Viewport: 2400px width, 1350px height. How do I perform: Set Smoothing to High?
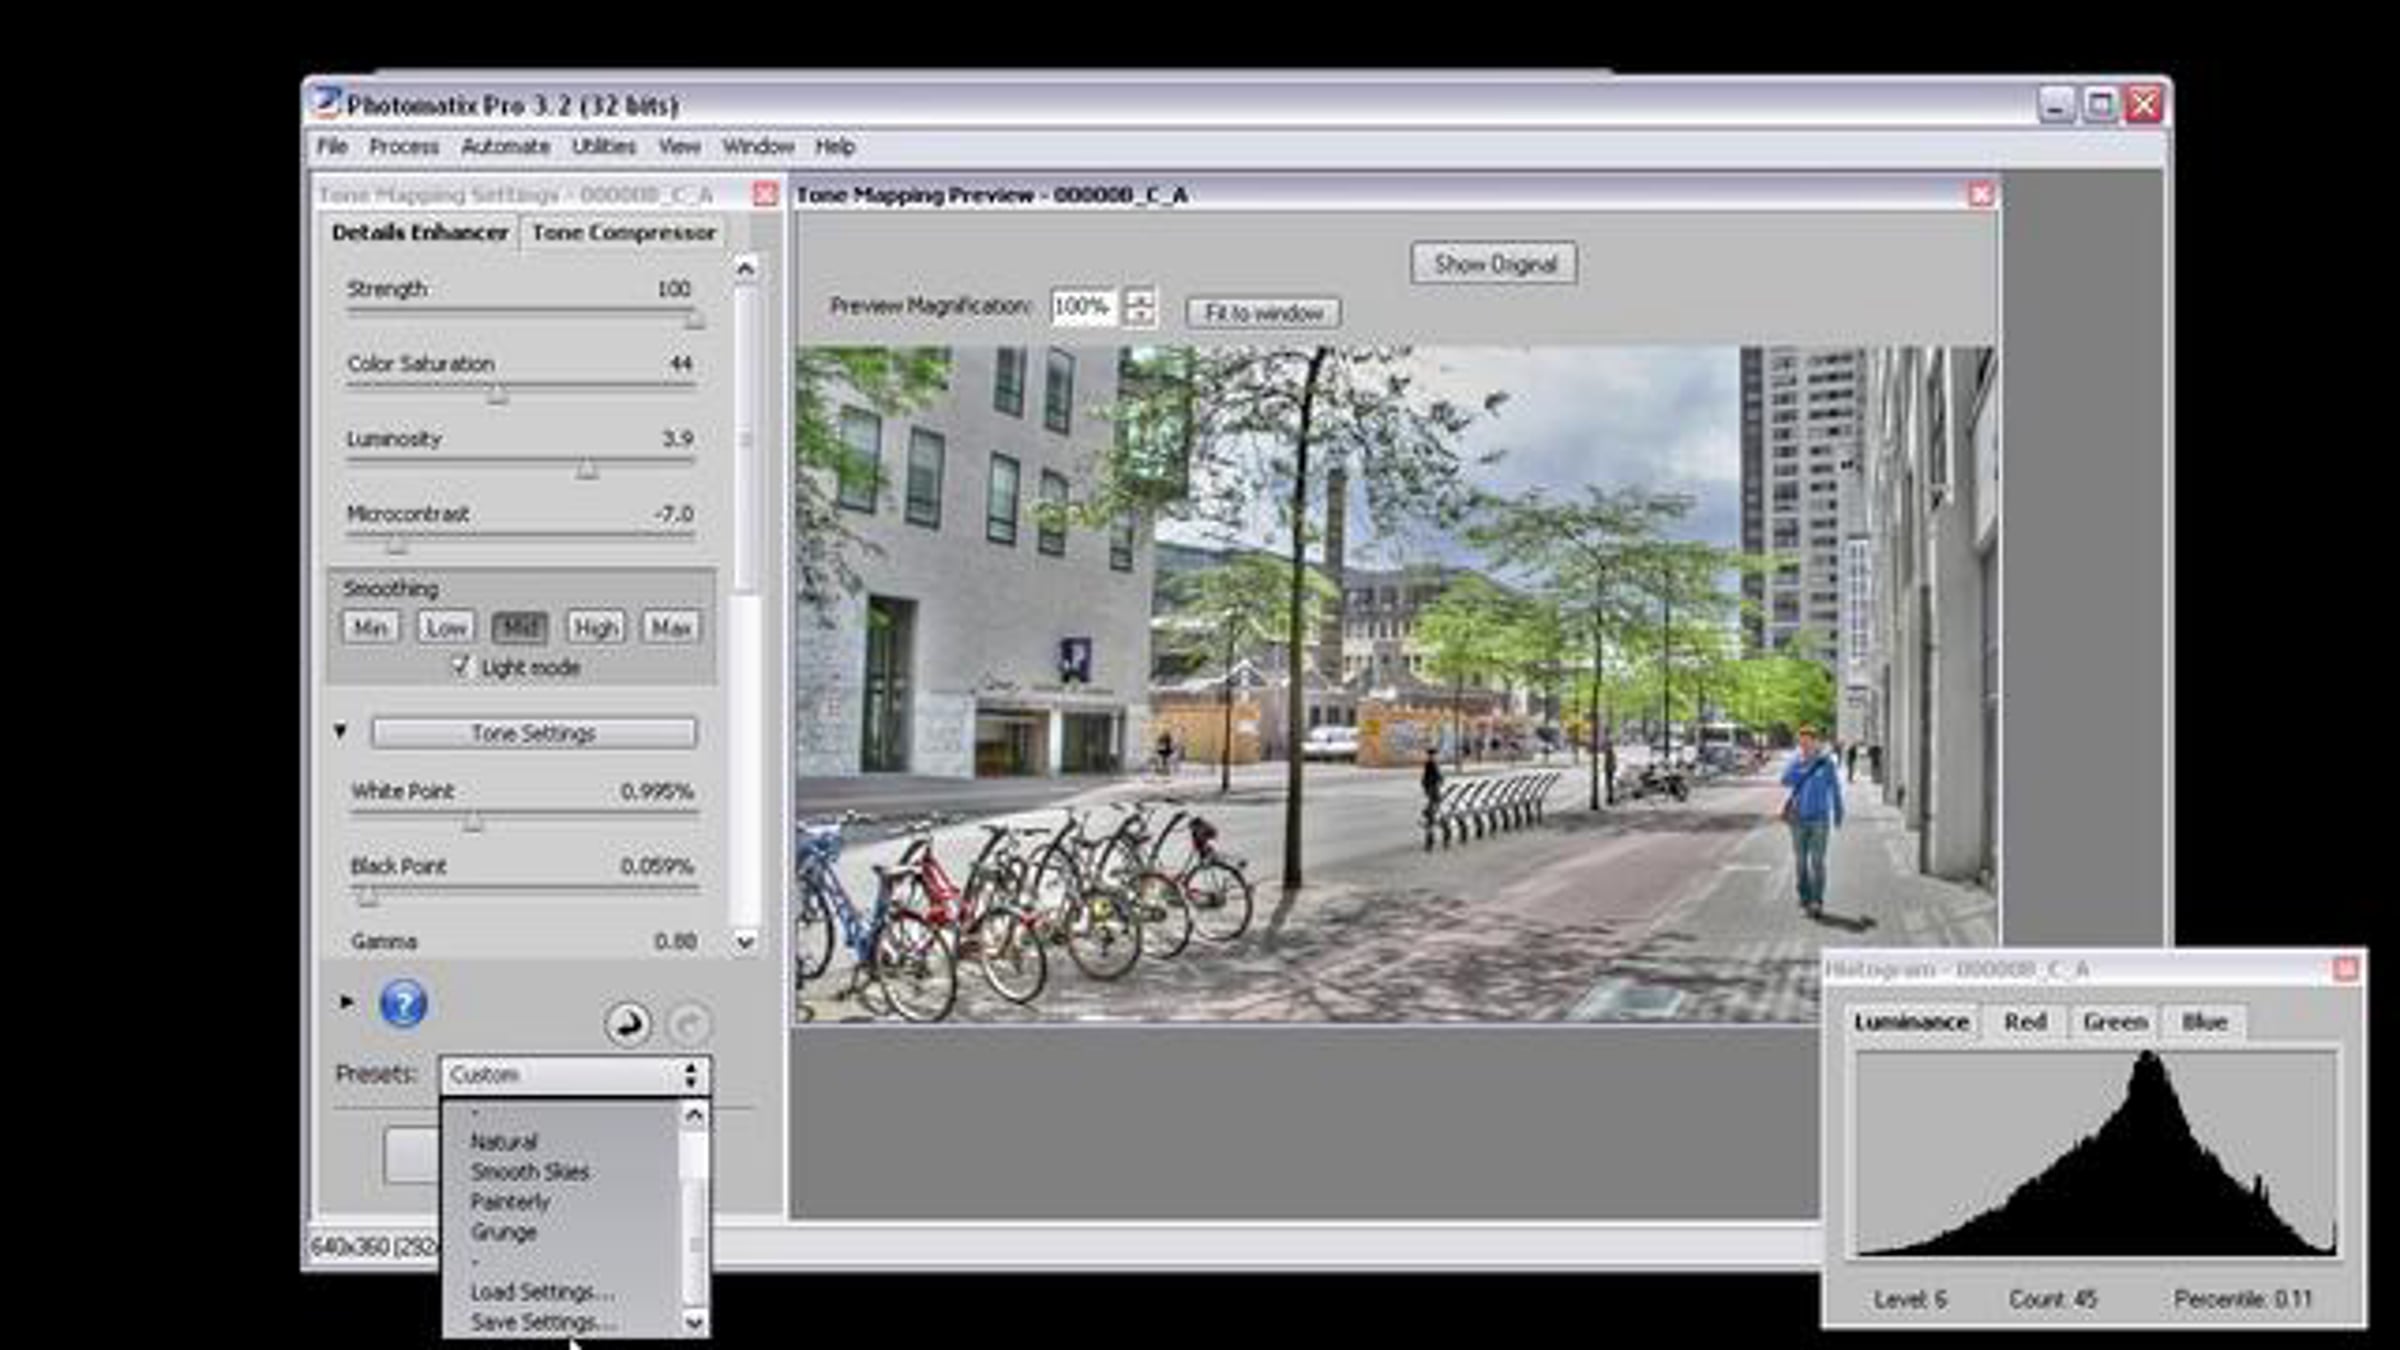pos(595,627)
